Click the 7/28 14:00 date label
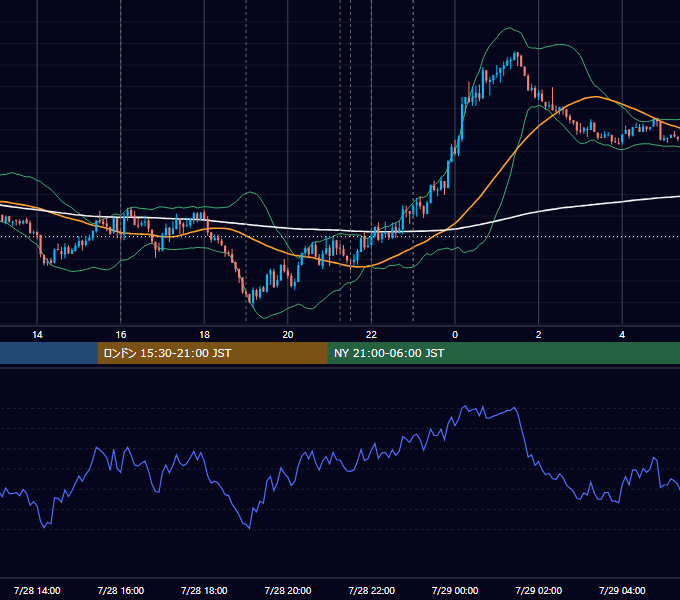This screenshot has width=680, height=600. 37,590
